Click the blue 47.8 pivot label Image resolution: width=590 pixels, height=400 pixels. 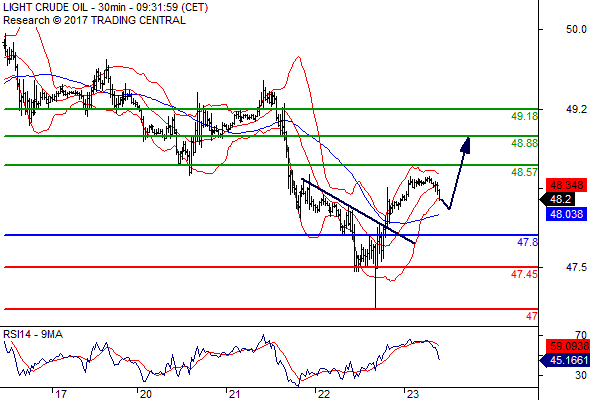coord(528,242)
